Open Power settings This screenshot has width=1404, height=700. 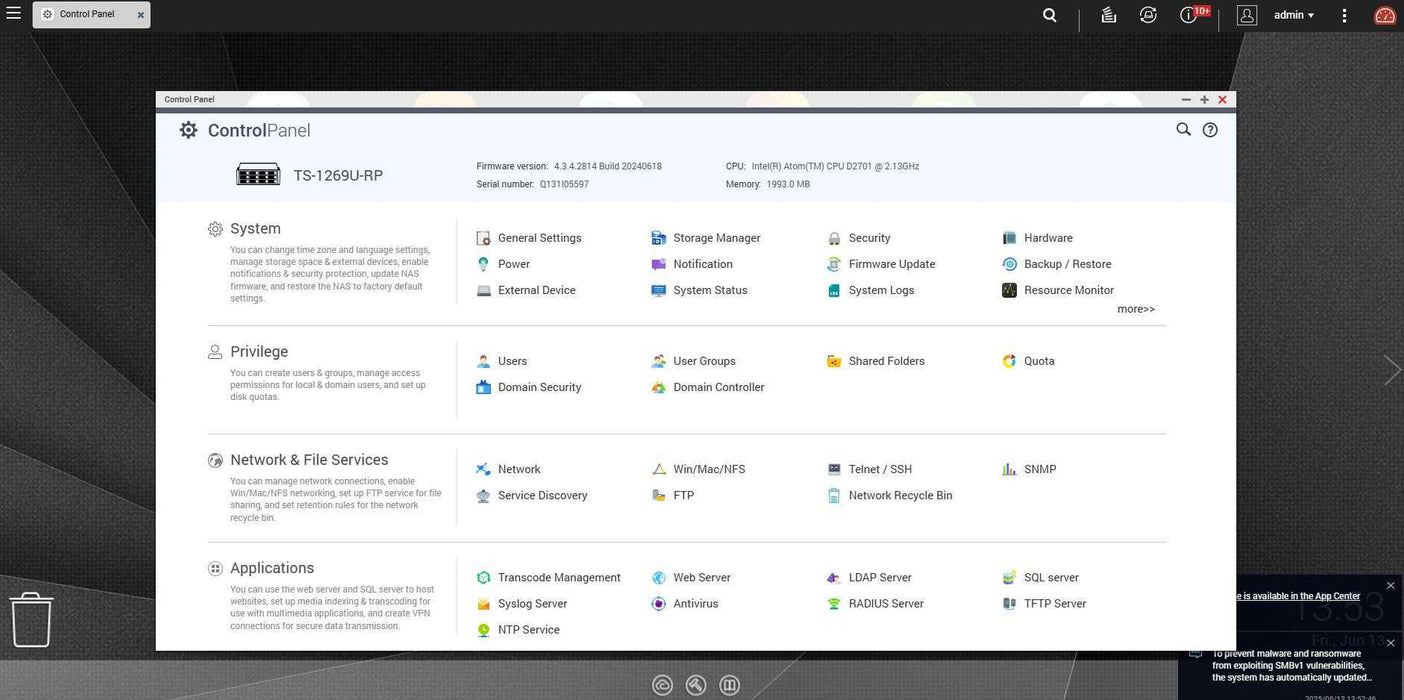(x=503, y=264)
